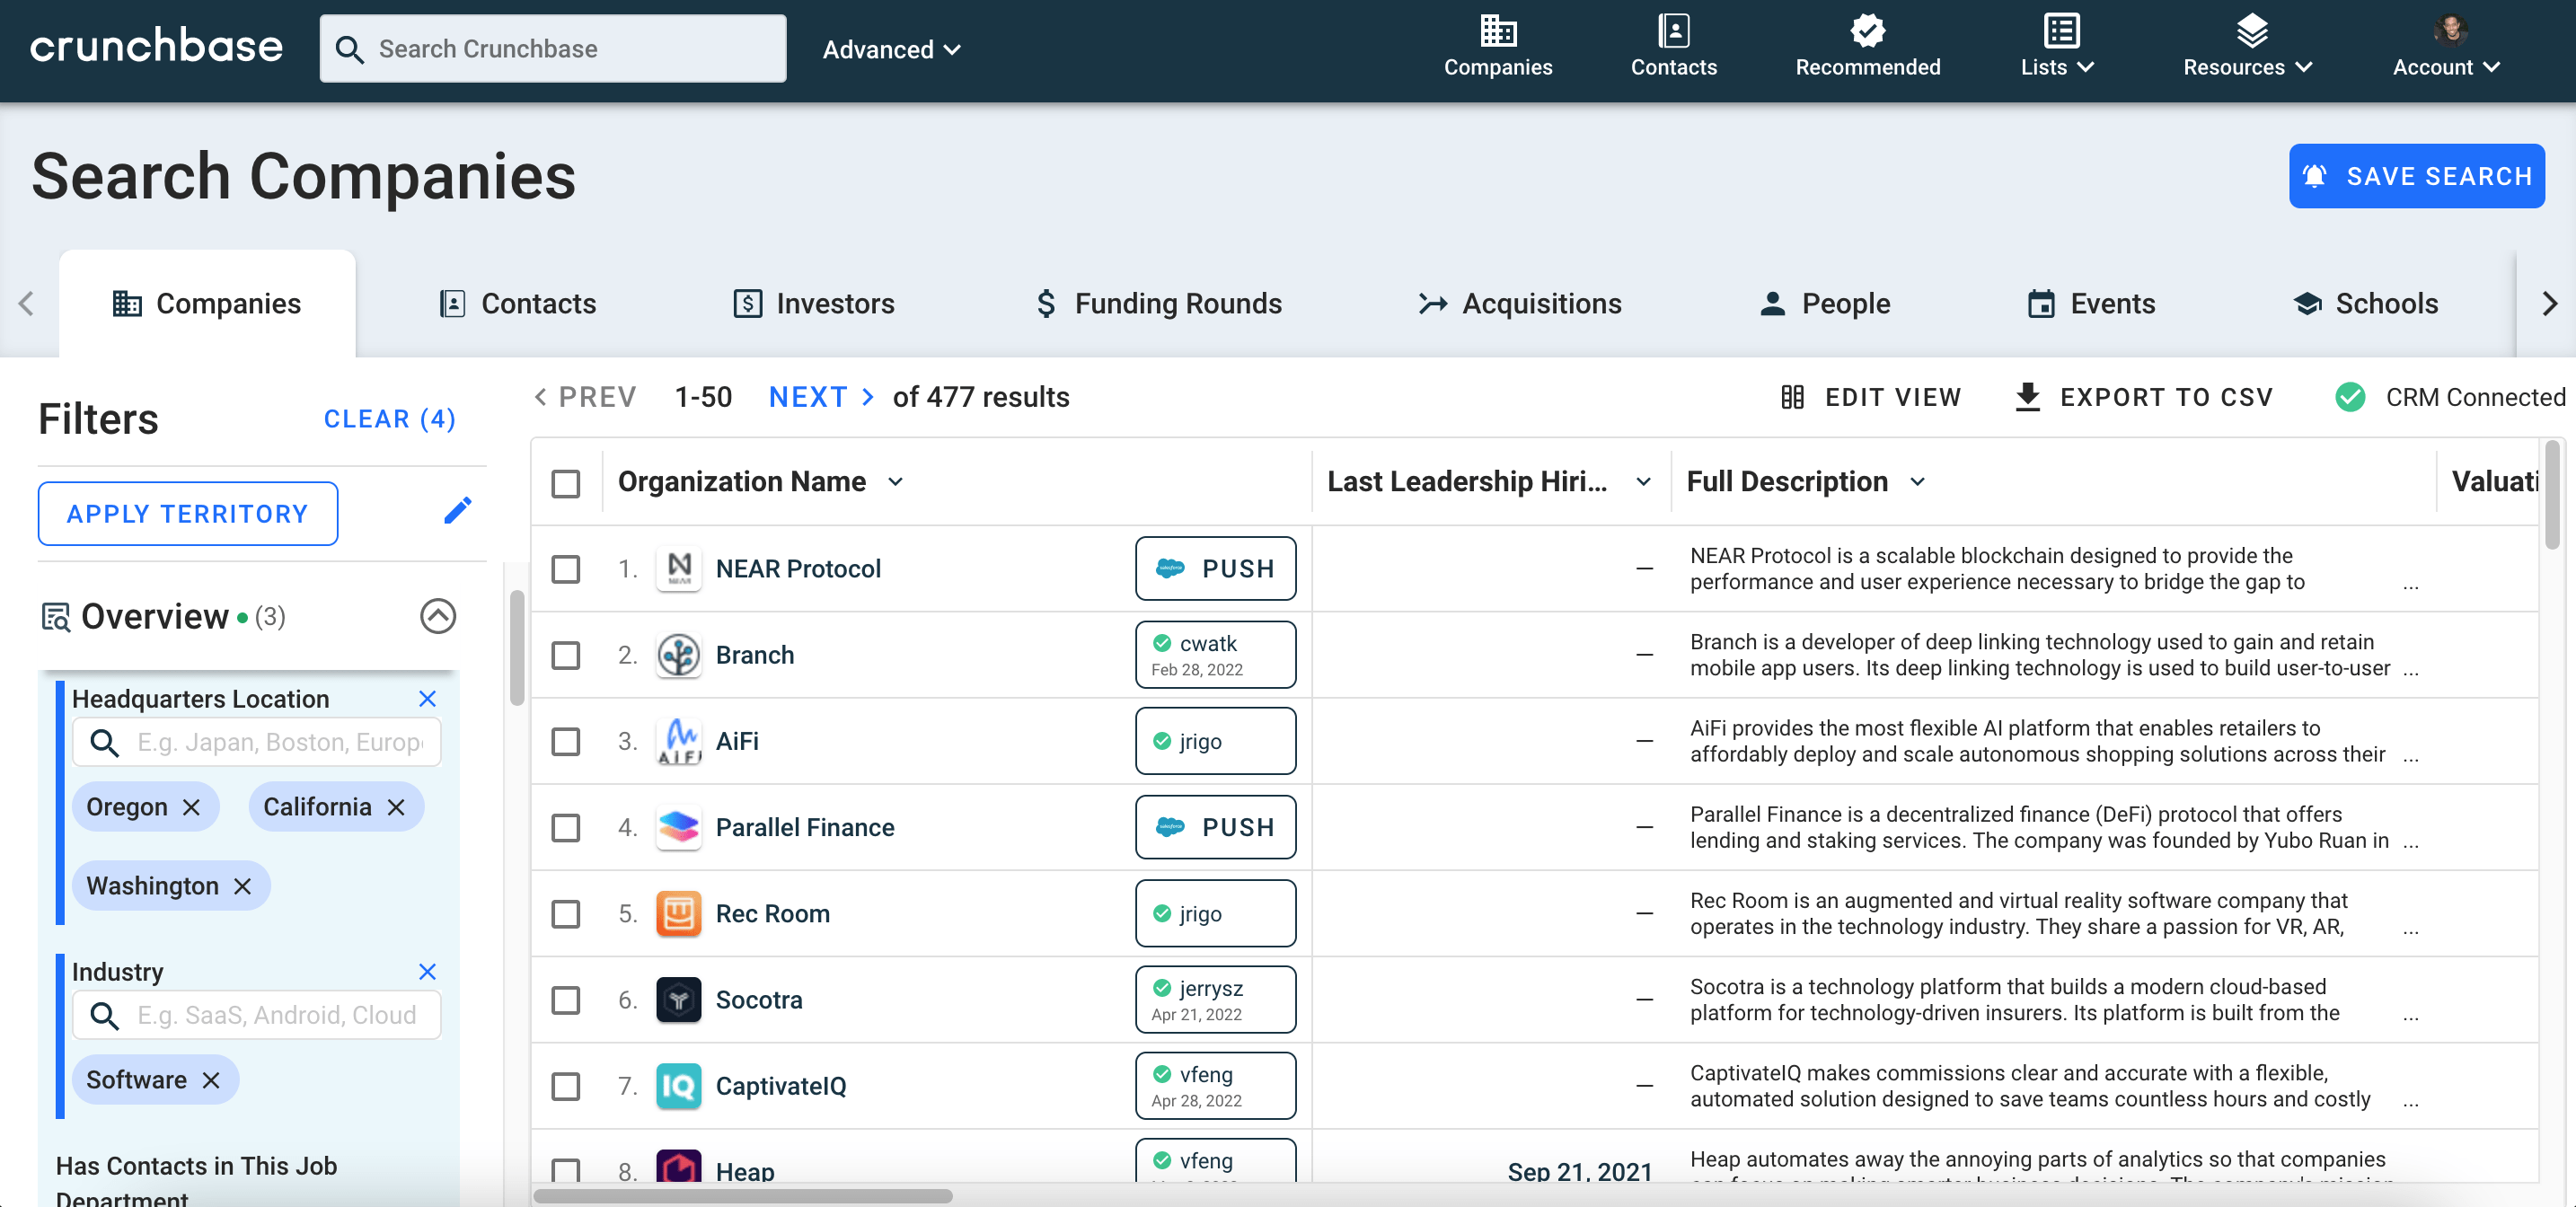Screen dimensions: 2576x1207
Task: Open the Organization Name column dropdown
Action: click(x=896, y=482)
